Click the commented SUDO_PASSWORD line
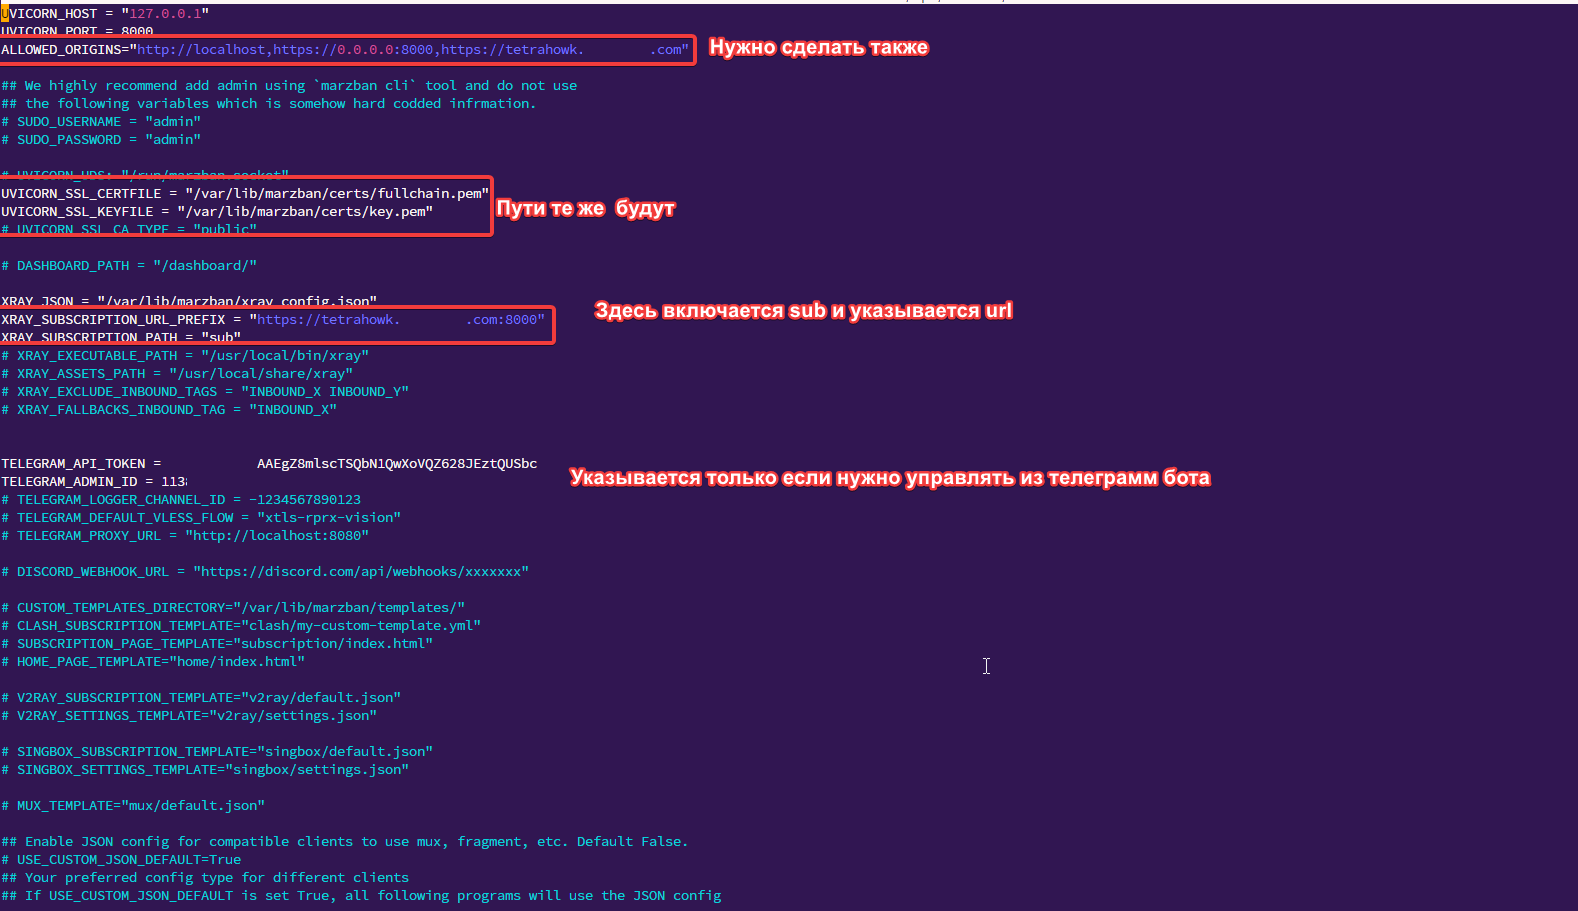The image size is (1578, 911). click(108, 140)
